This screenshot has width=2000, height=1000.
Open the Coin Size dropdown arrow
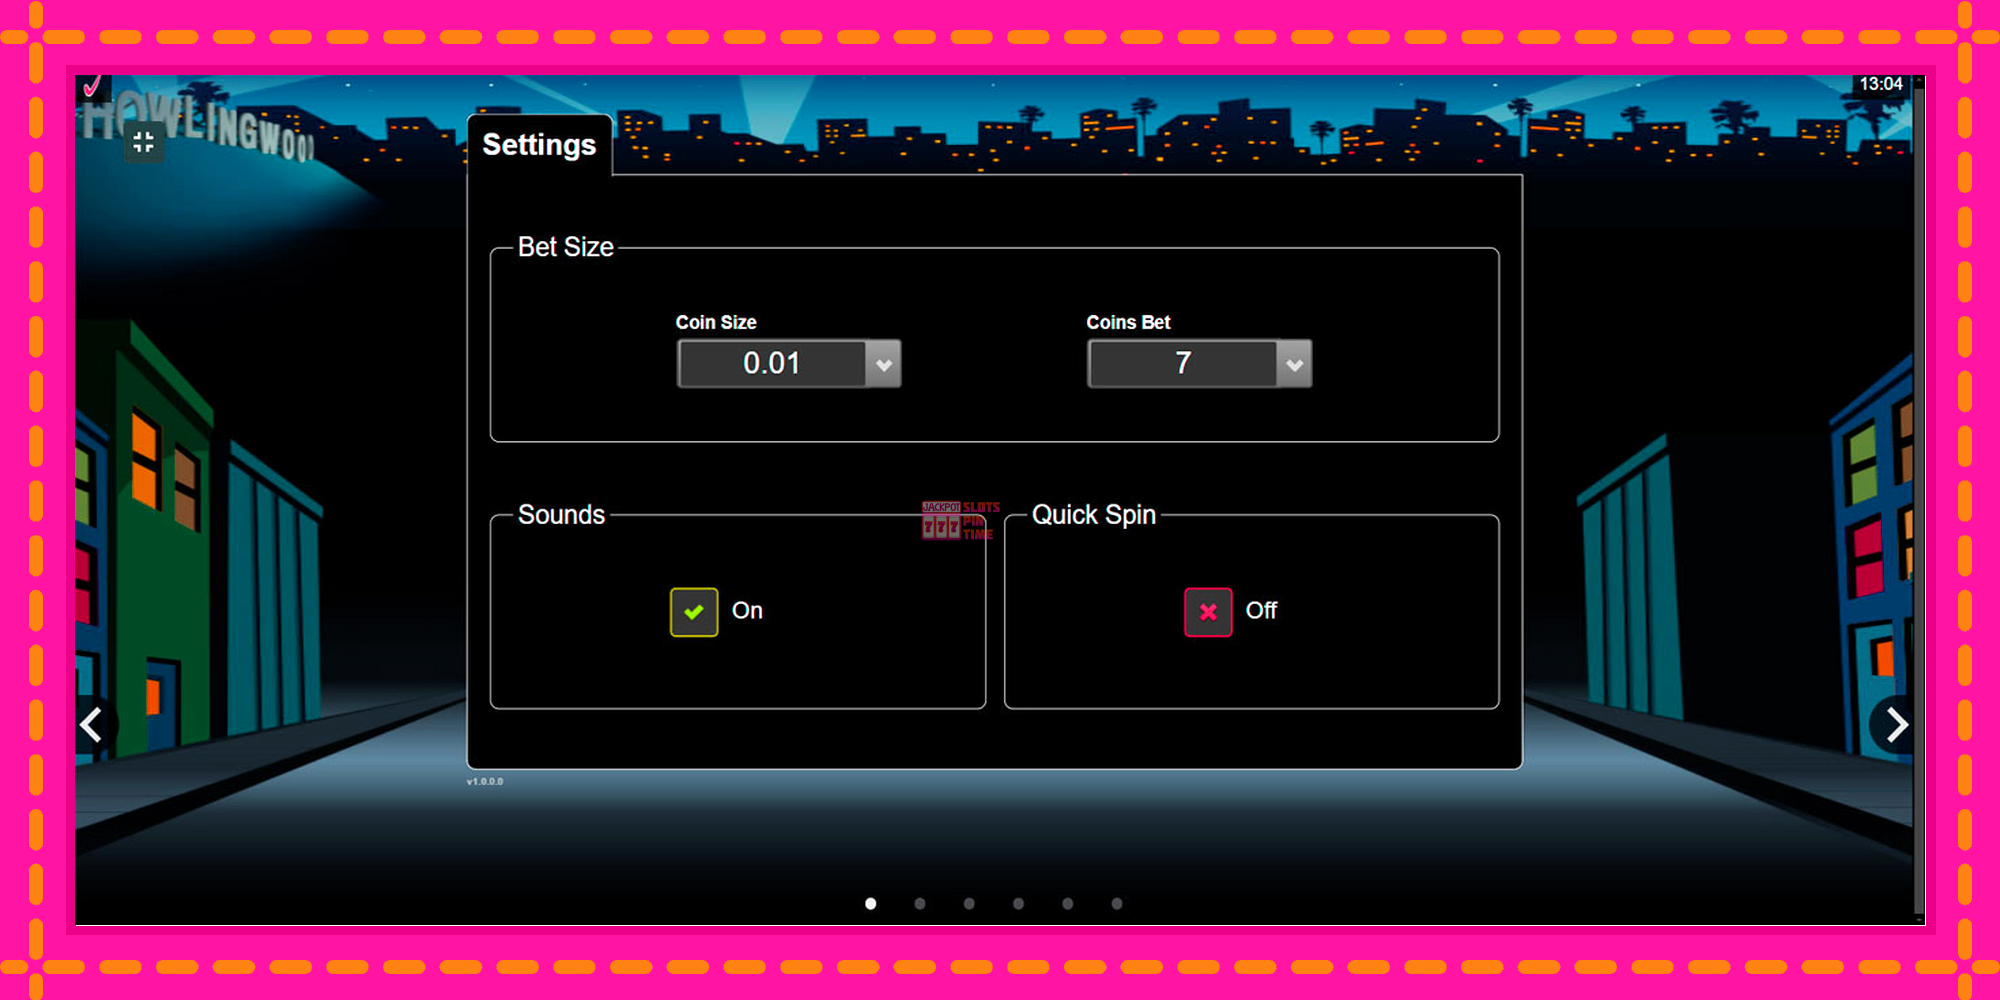pyautogui.click(x=883, y=364)
